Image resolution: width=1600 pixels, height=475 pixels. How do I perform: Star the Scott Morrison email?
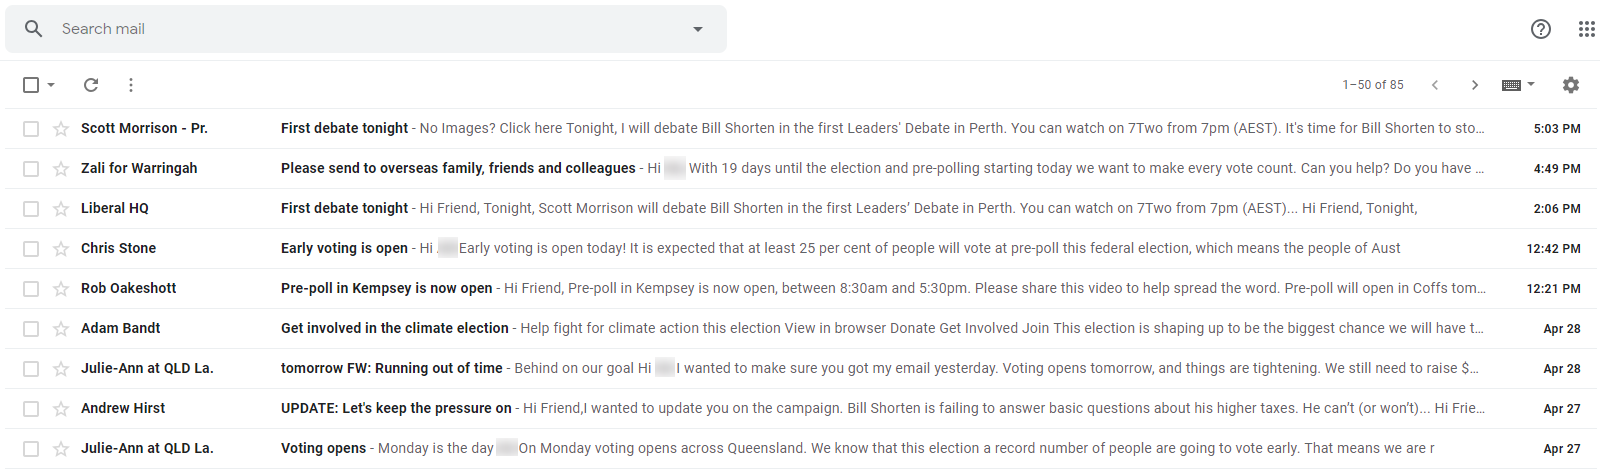61,129
